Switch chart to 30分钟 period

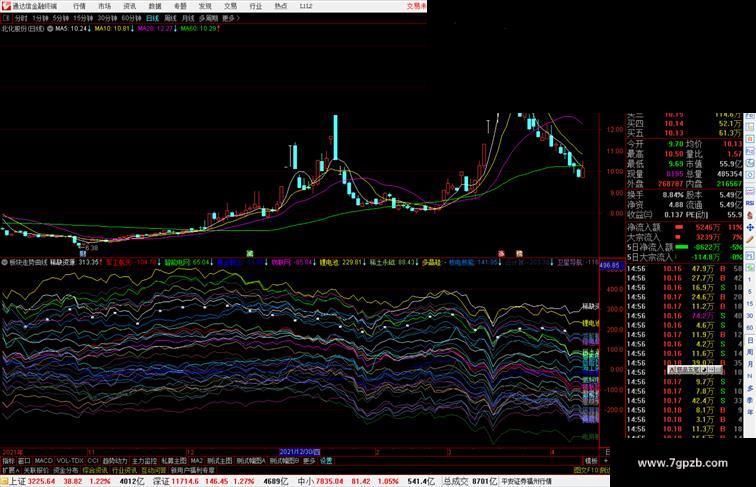[107, 18]
